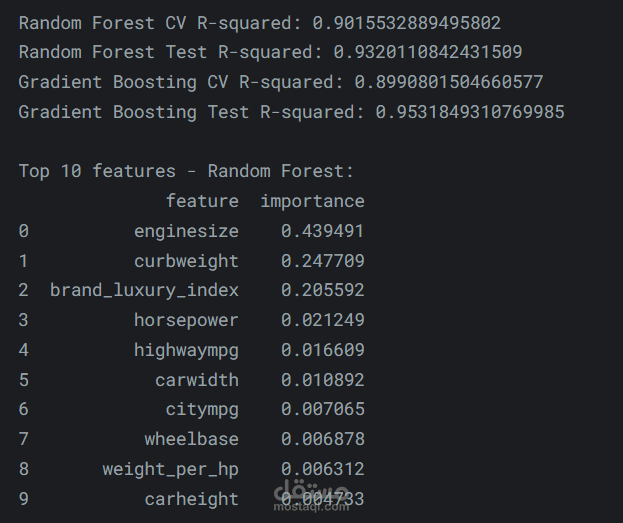Click the carheight feature name
Viewport: 623px width, 523px height.
coord(191,499)
